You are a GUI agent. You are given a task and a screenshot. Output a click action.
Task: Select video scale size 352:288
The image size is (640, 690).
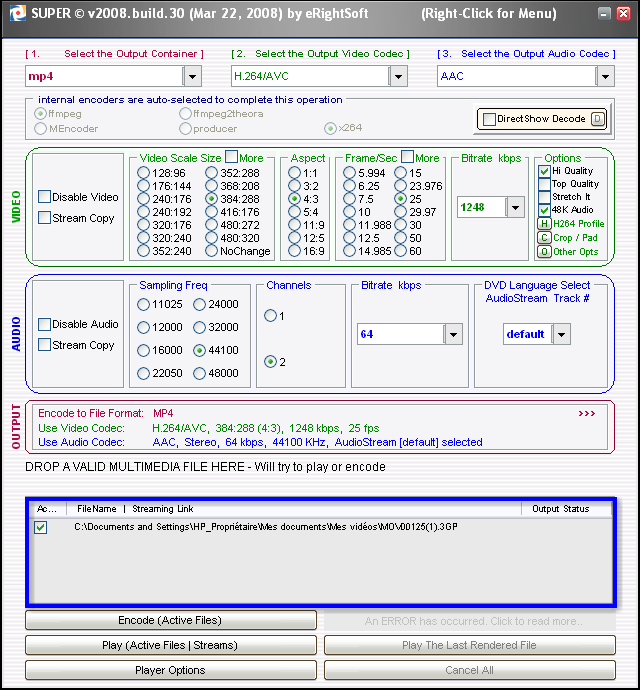click(211, 173)
